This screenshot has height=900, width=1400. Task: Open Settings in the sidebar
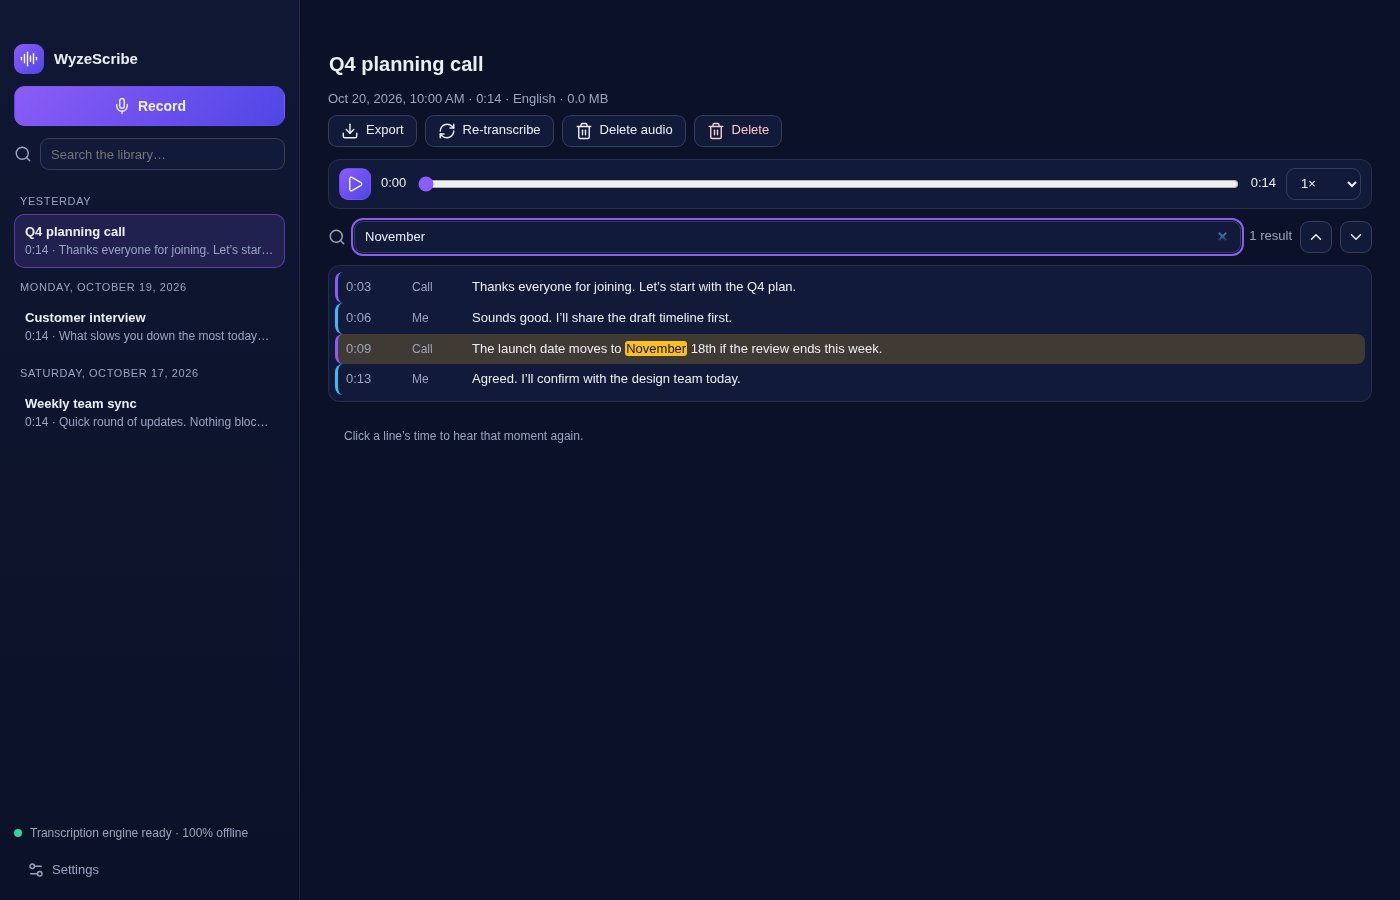(x=64, y=870)
